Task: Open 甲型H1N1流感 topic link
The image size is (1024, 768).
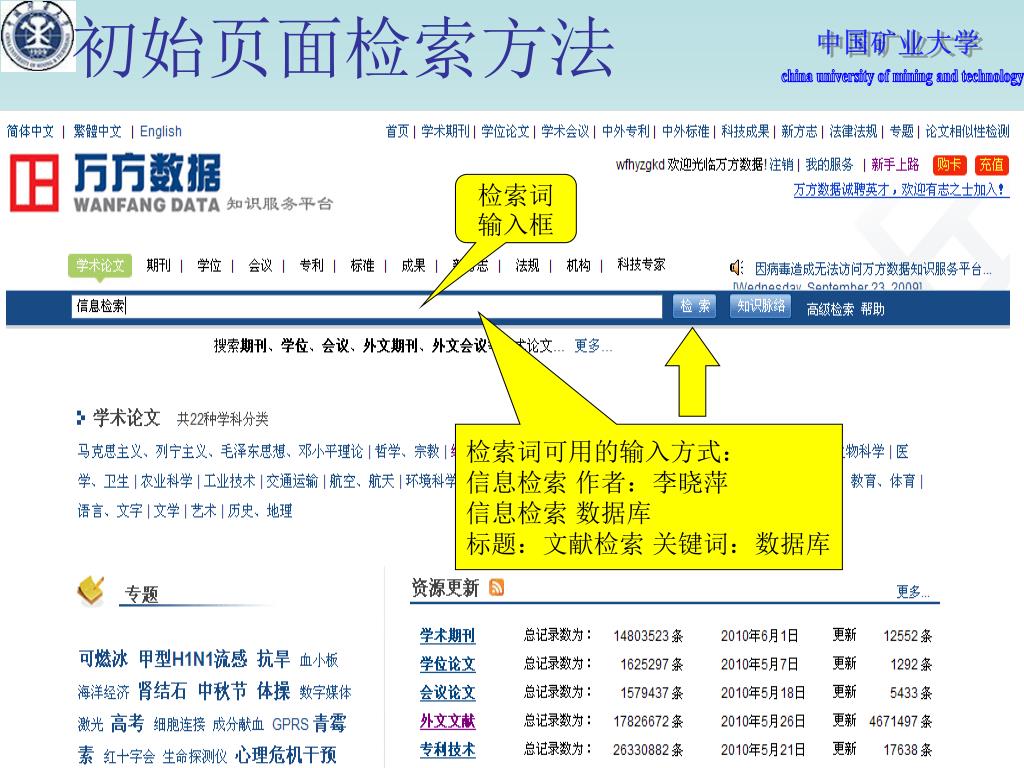Action: [193, 659]
